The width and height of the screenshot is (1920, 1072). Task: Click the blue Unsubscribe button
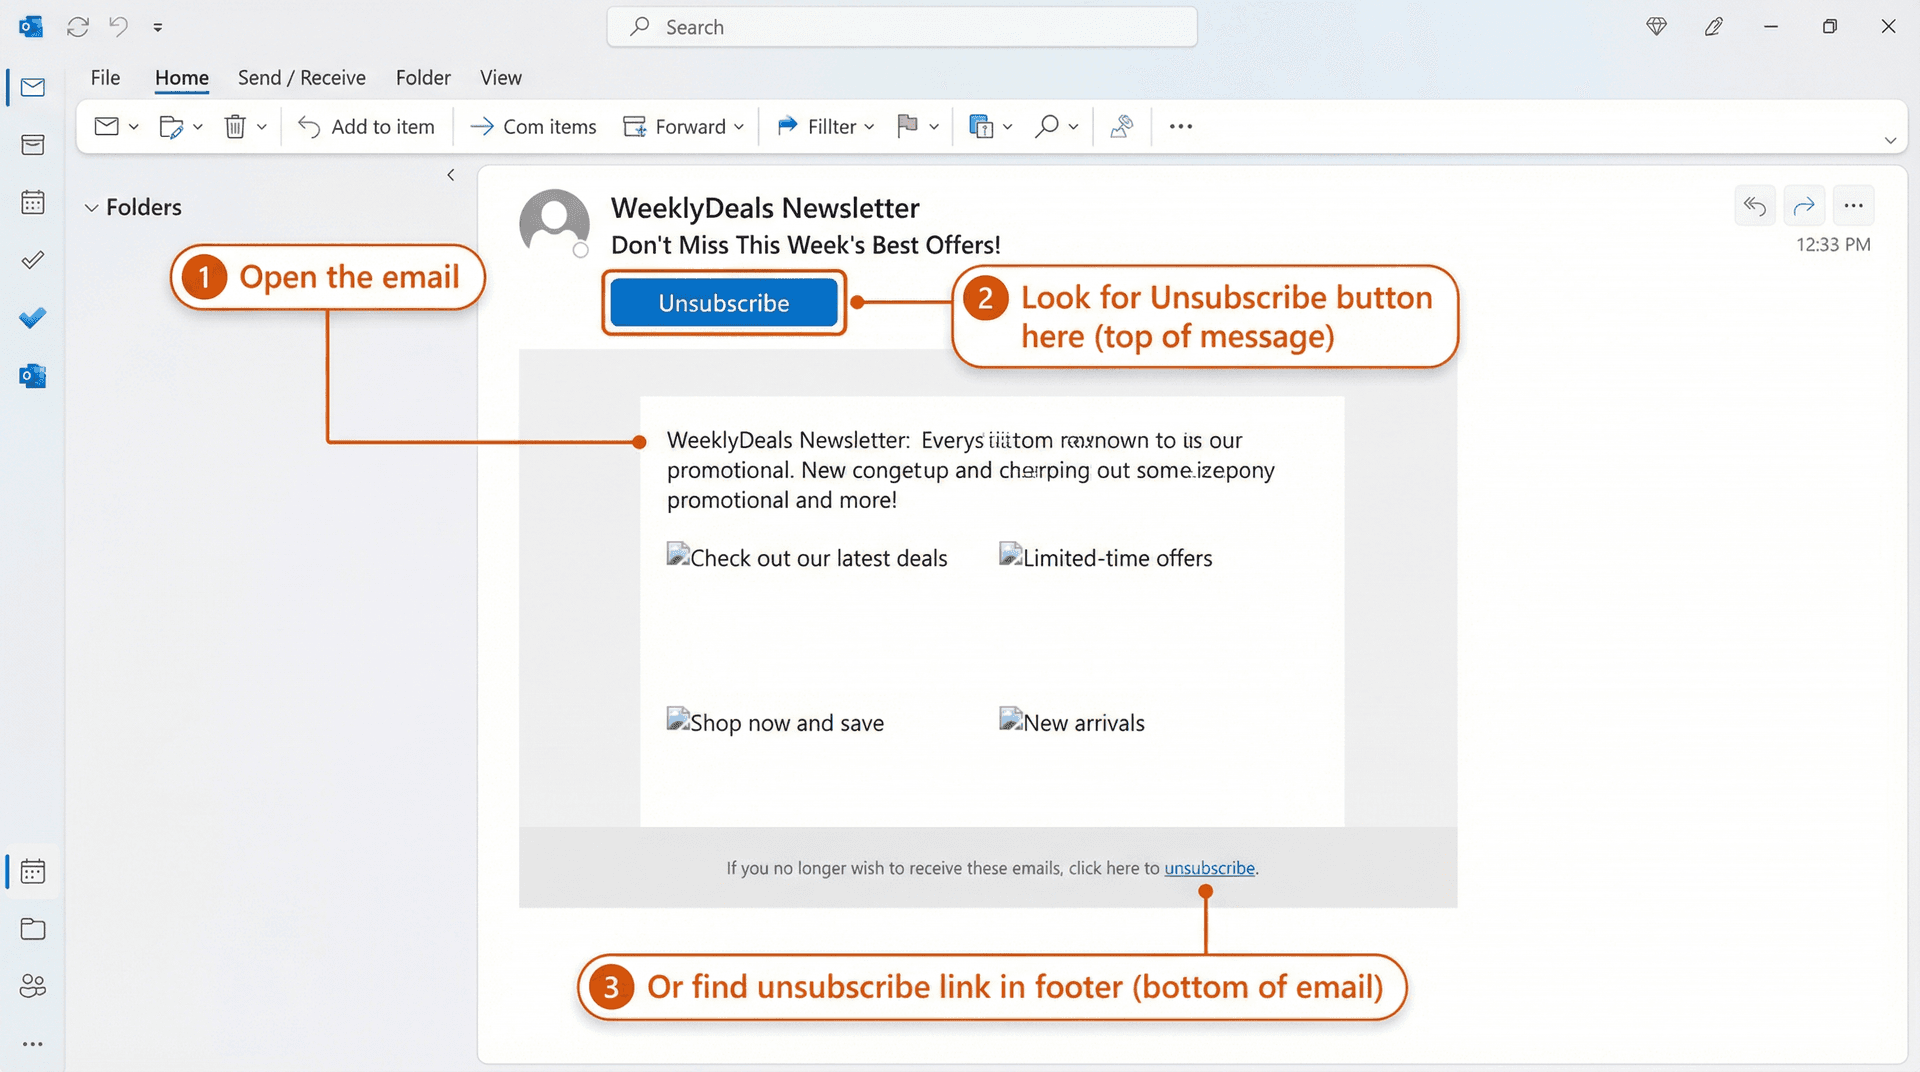[723, 302]
